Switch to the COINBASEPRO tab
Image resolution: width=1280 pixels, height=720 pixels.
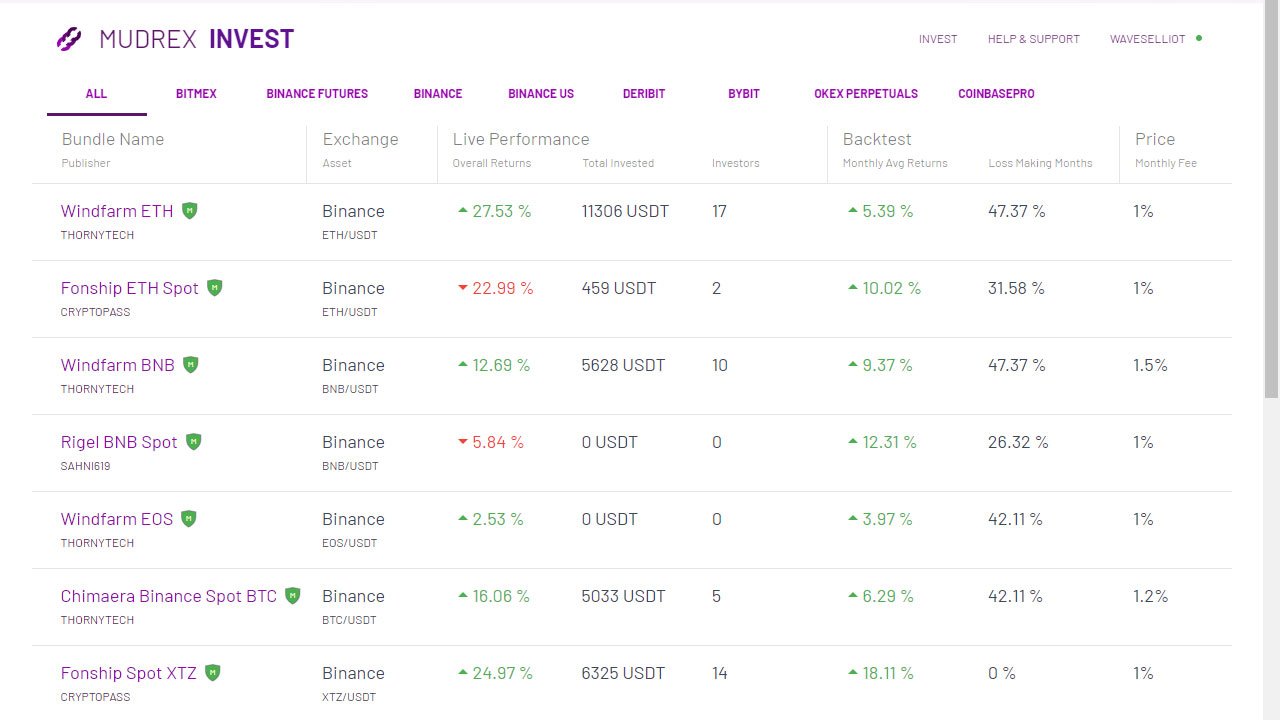tap(996, 94)
